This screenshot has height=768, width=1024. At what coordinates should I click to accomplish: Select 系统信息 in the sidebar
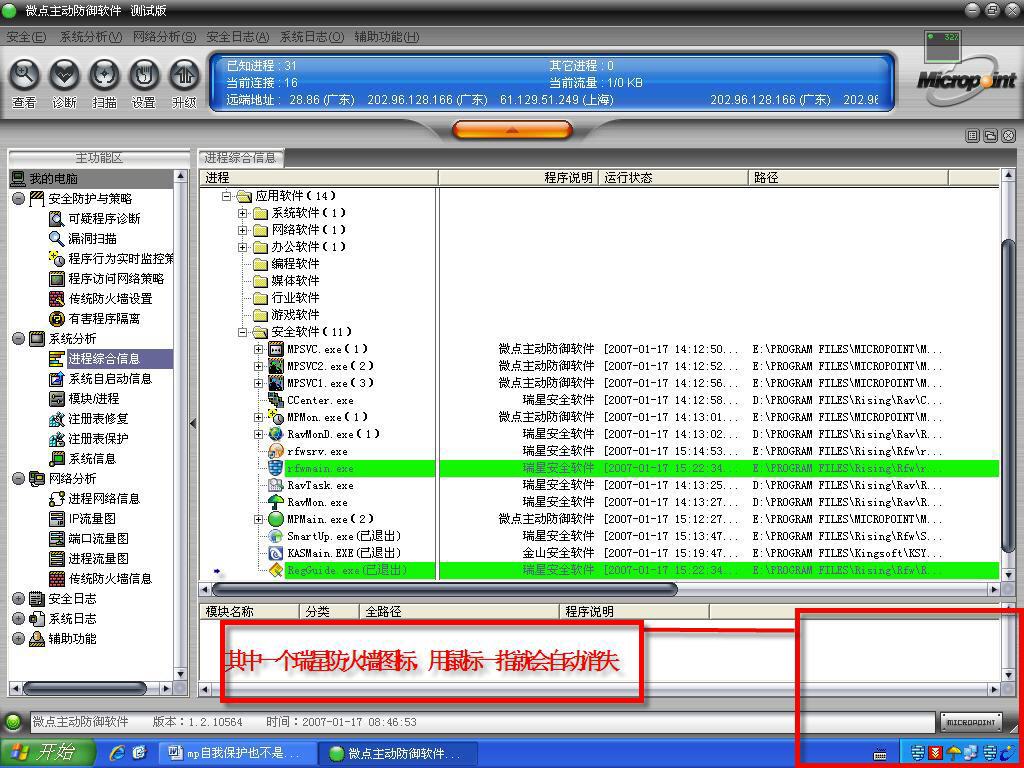pyautogui.click(x=84, y=459)
